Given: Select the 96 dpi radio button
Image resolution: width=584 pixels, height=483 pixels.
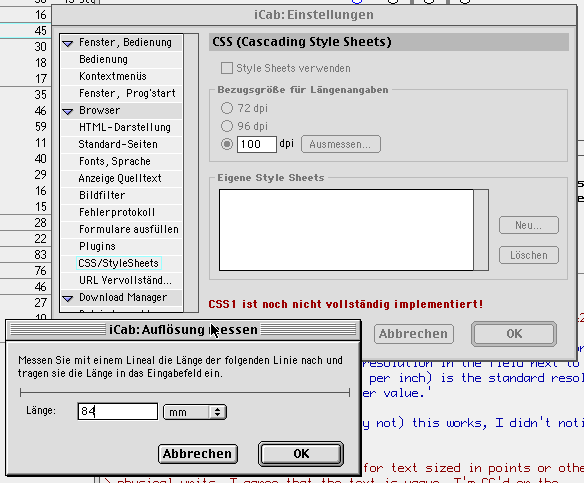Looking at the screenshot, I should point(227,126).
